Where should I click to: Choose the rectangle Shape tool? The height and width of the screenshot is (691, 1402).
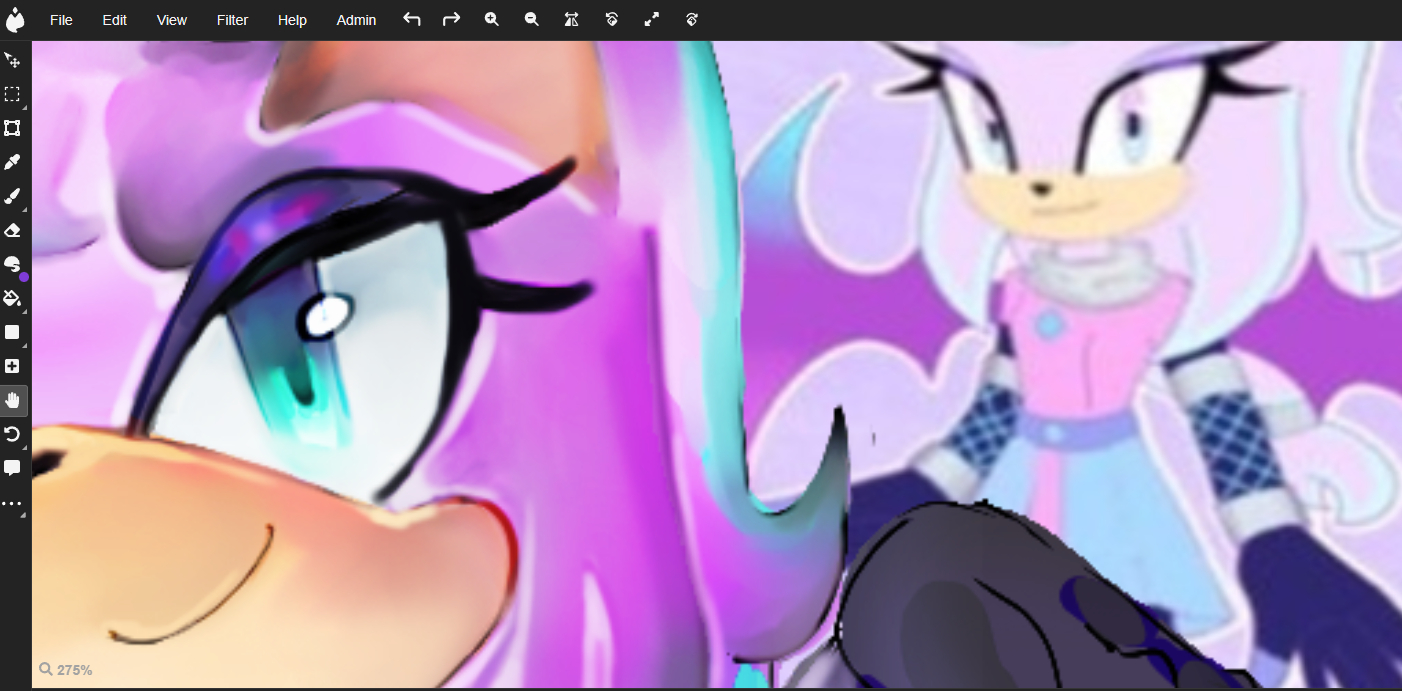click(12, 332)
